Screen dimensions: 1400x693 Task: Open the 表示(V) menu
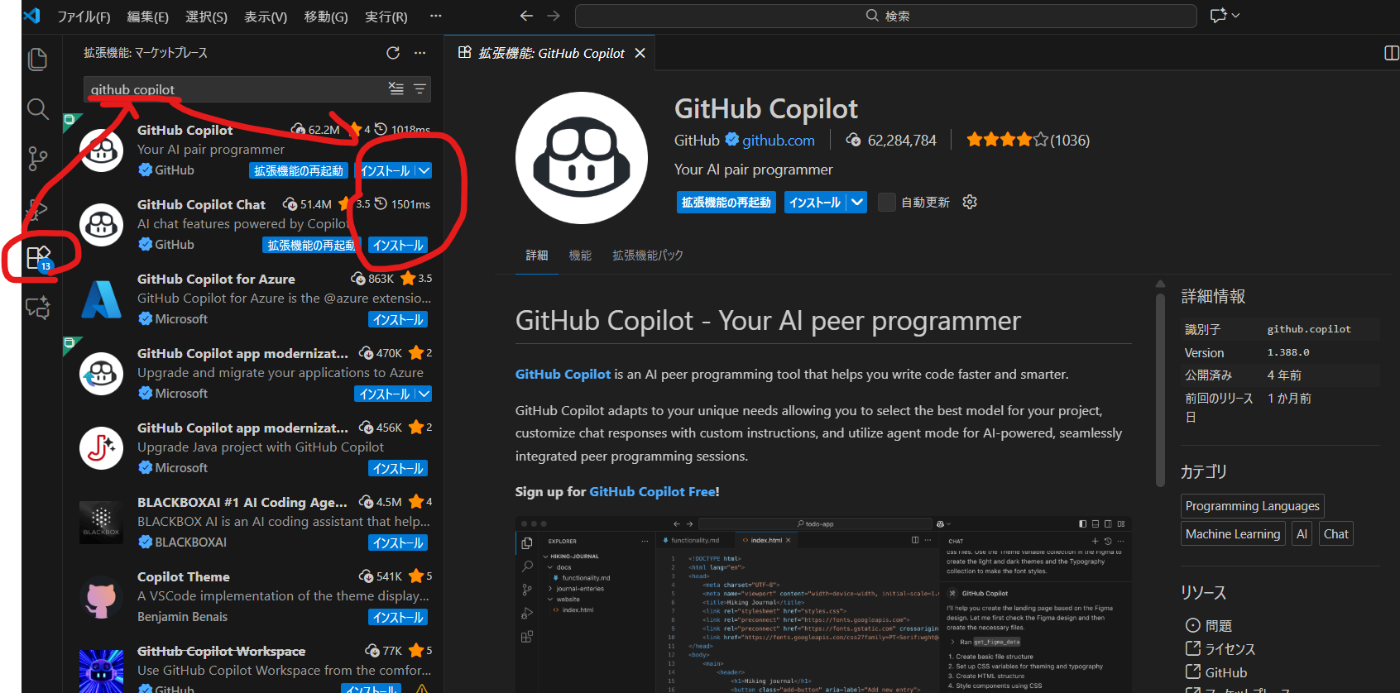coord(266,16)
